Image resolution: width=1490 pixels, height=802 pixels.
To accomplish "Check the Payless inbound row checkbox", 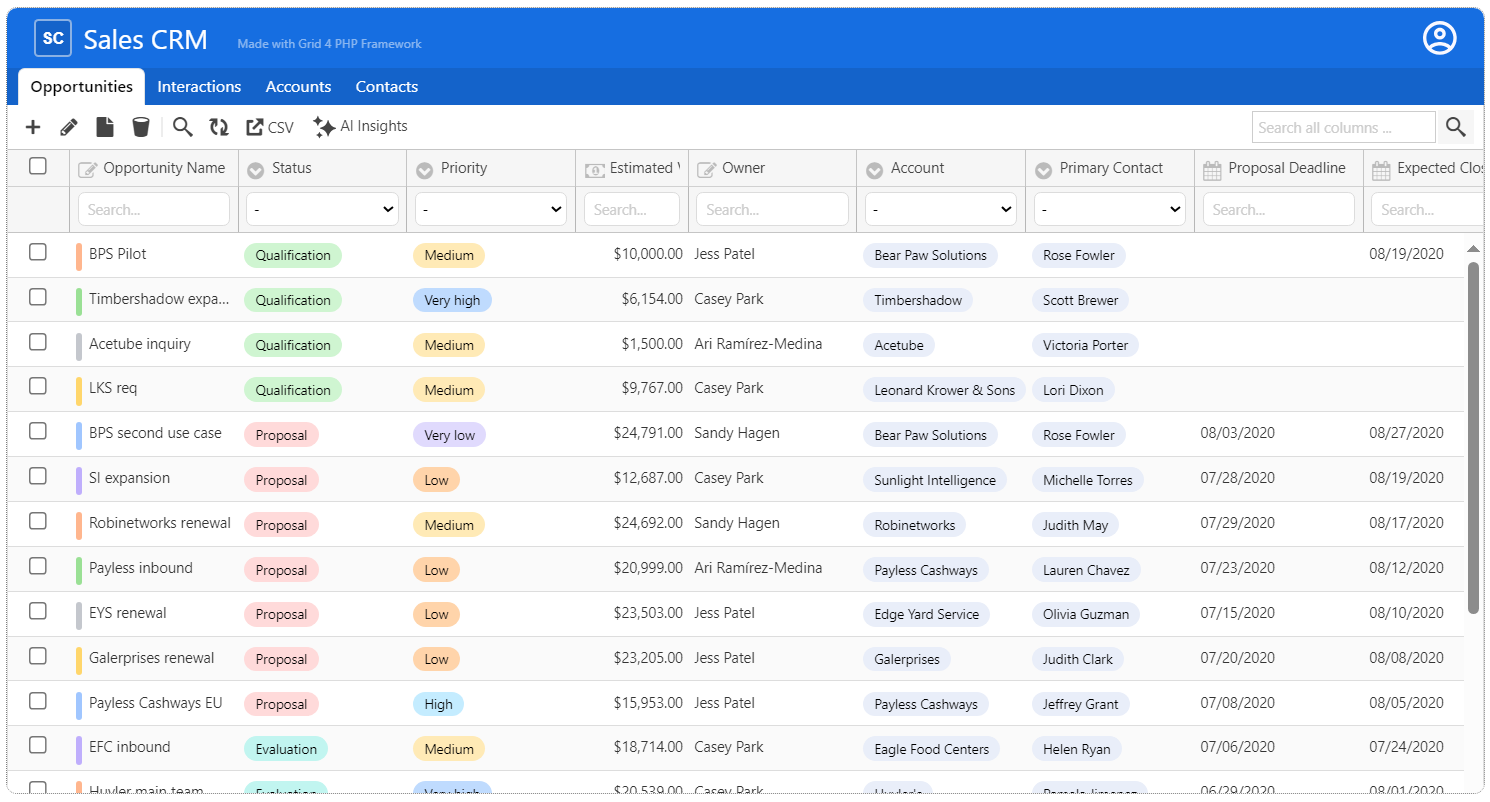I will [x=38, y=566].
